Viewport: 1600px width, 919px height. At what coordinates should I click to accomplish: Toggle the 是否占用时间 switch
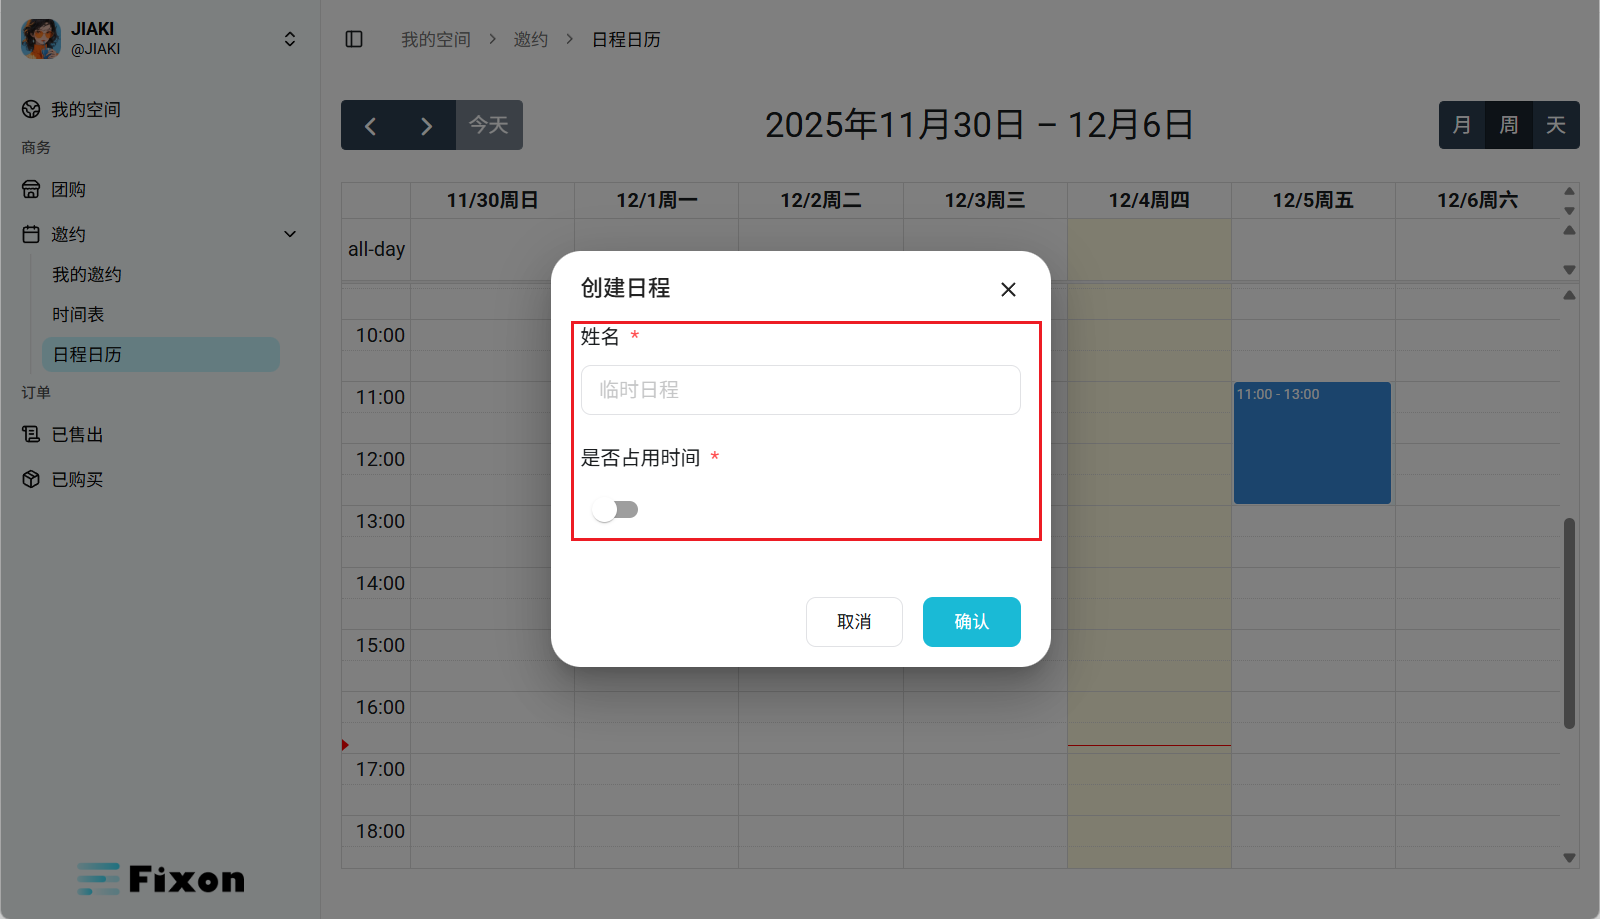click(614, 510)
